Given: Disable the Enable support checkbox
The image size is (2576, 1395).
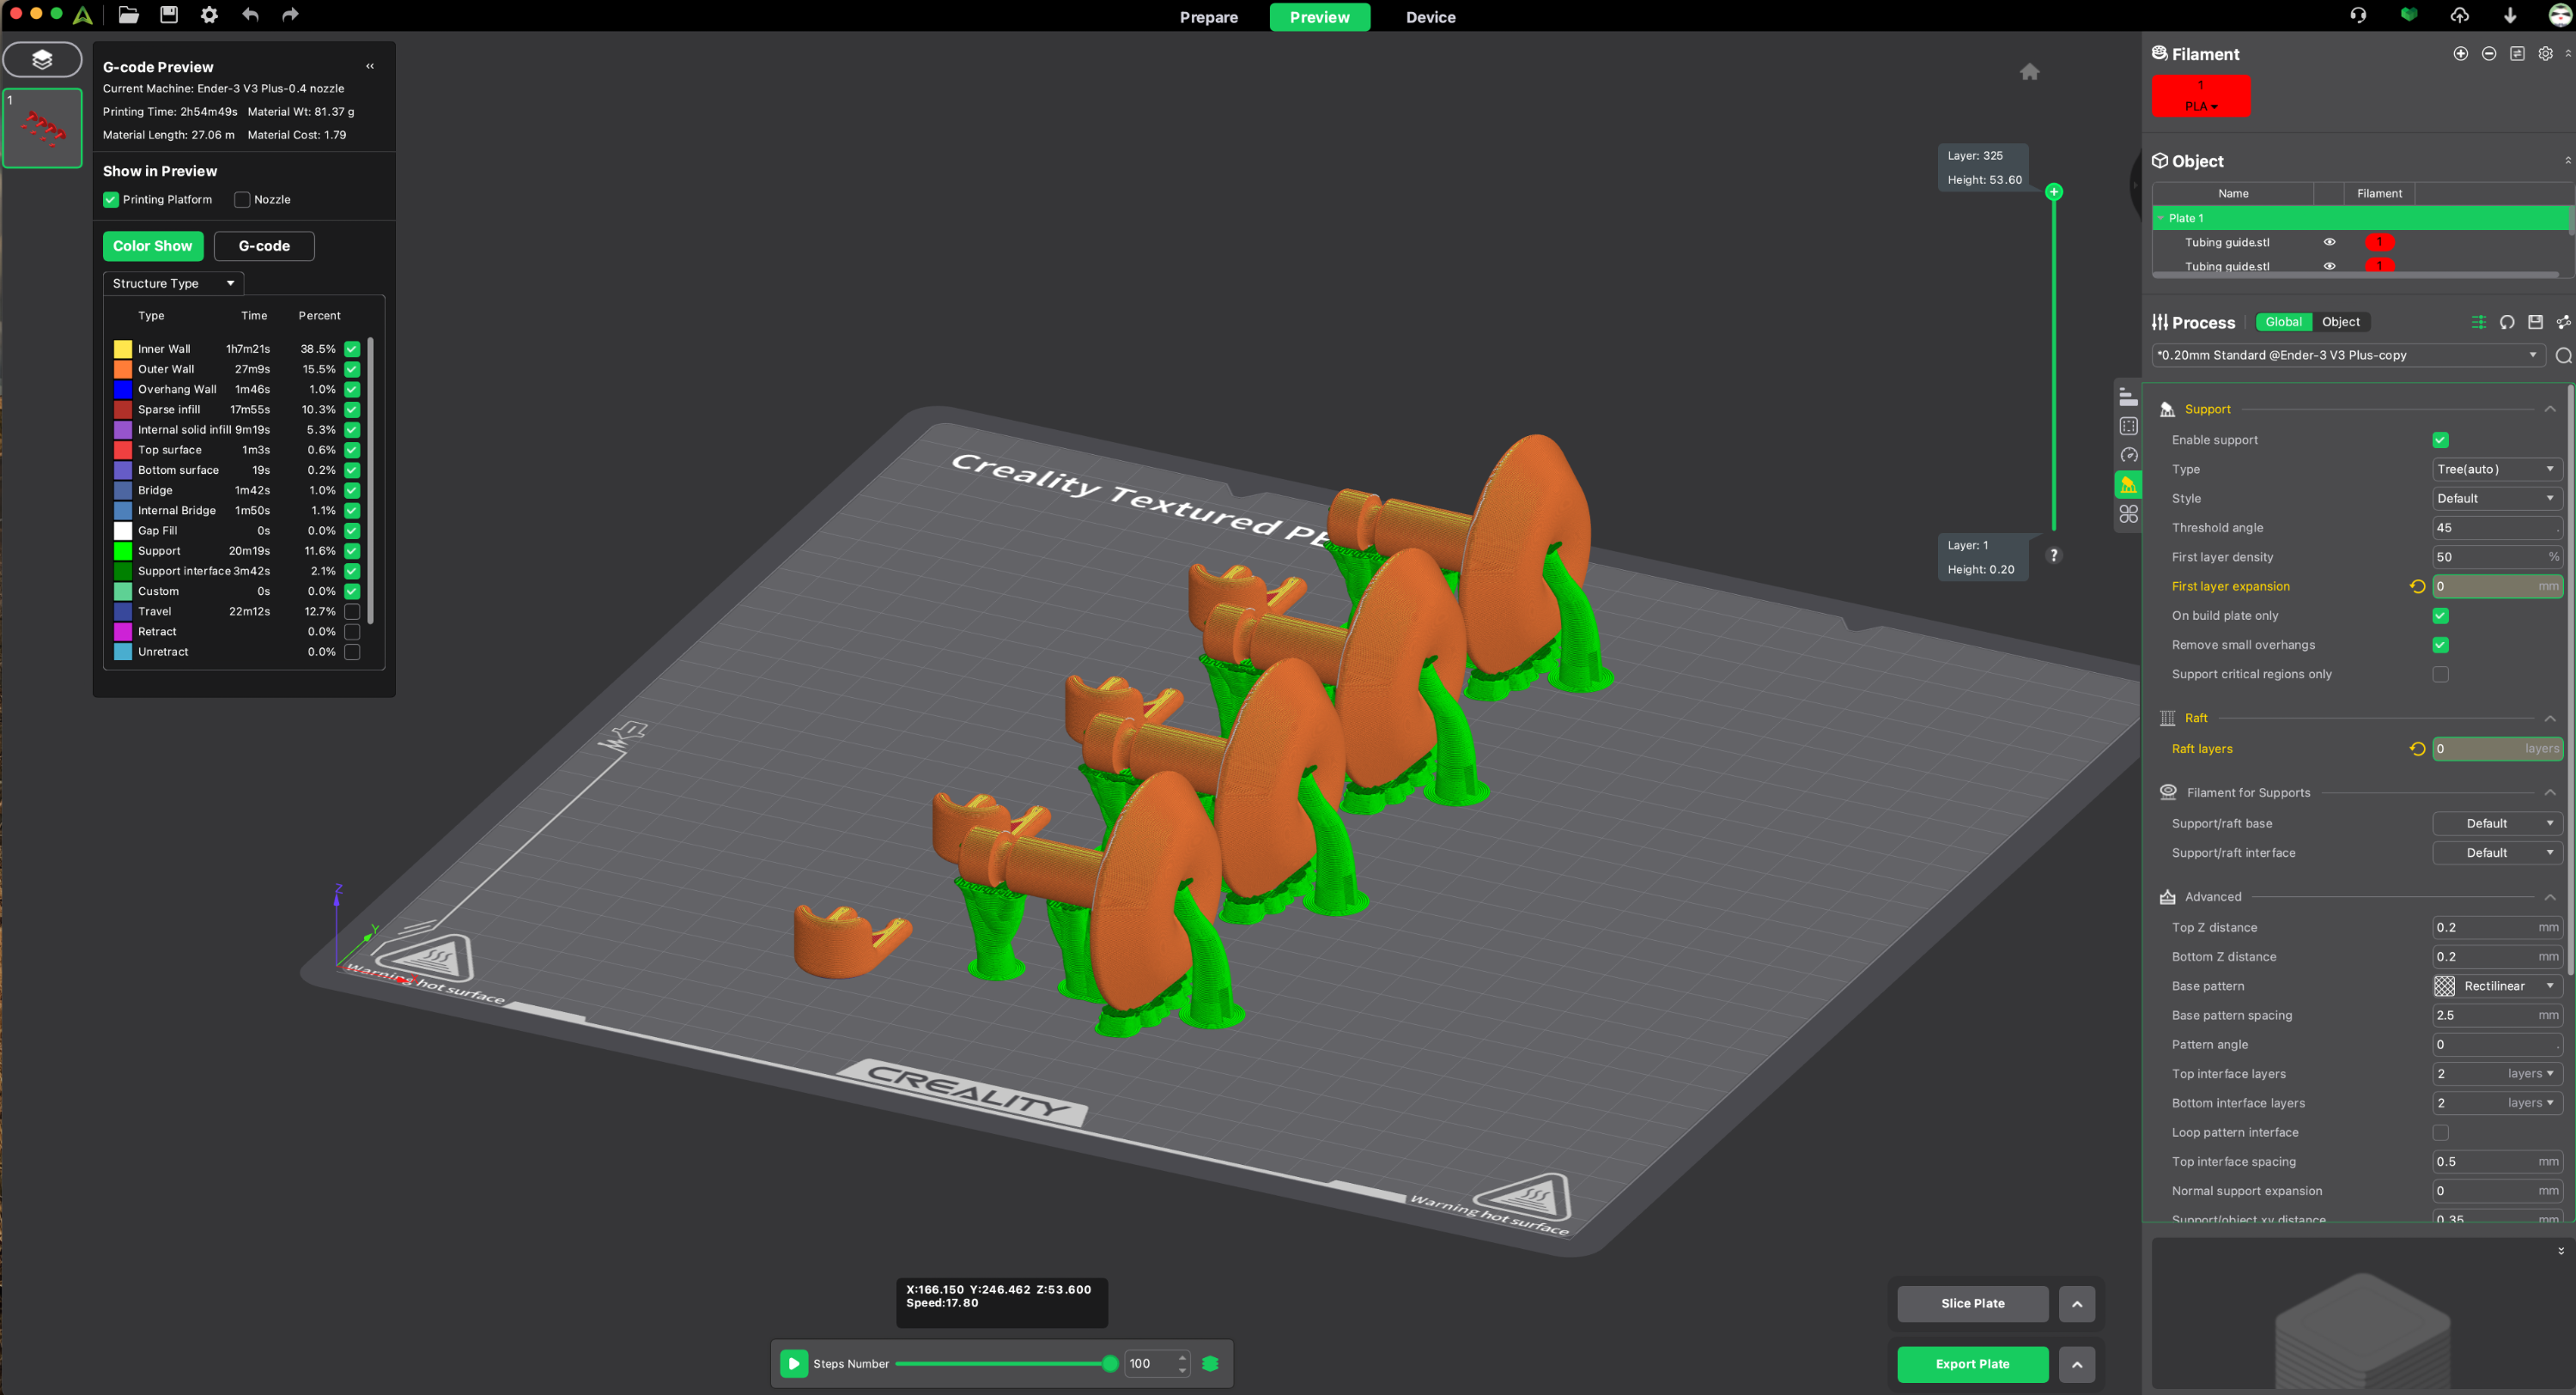Looking at the screenshot, I should click(x=2440, y=440).
